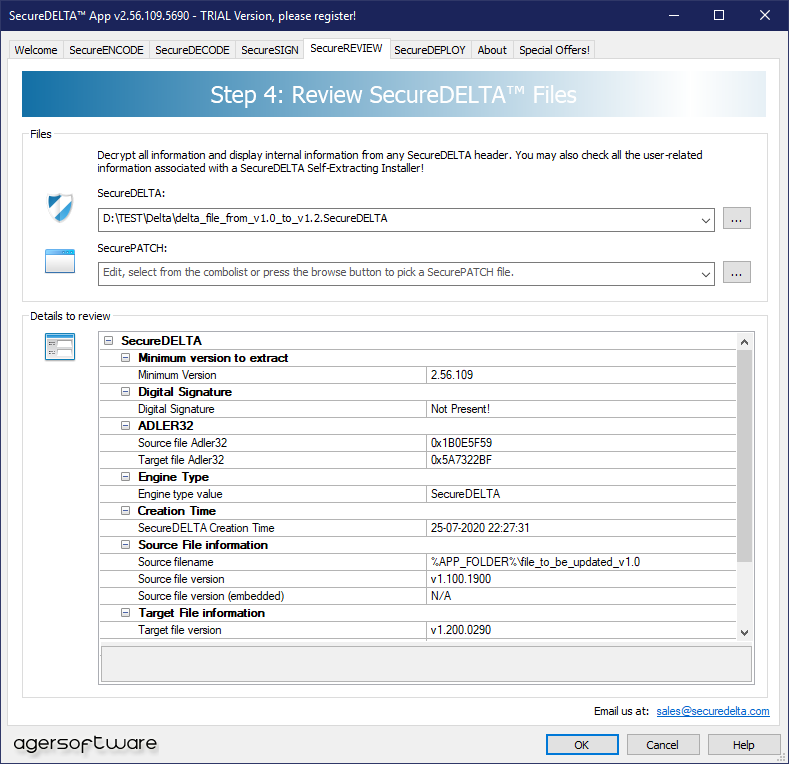Click the SecurePATCH window icon
This screenshot has height=764, width=789.
pos(60,261)
